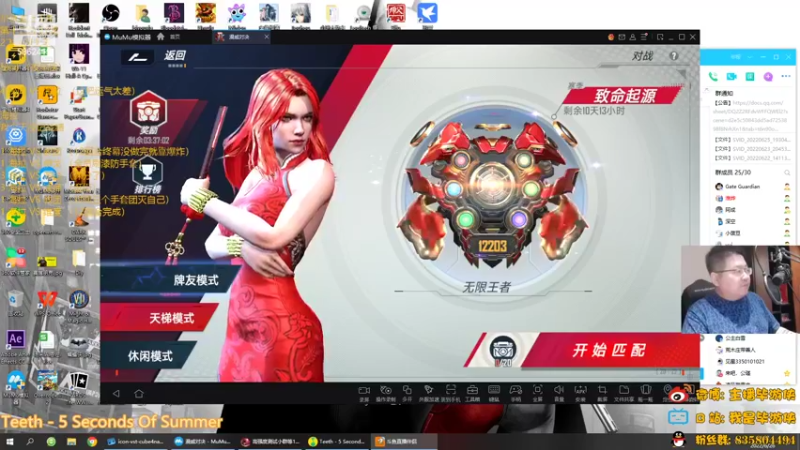Click the 手柄 gamepad toolbar icon
This screenshot has height=450, width=800.
click(516, 393)
